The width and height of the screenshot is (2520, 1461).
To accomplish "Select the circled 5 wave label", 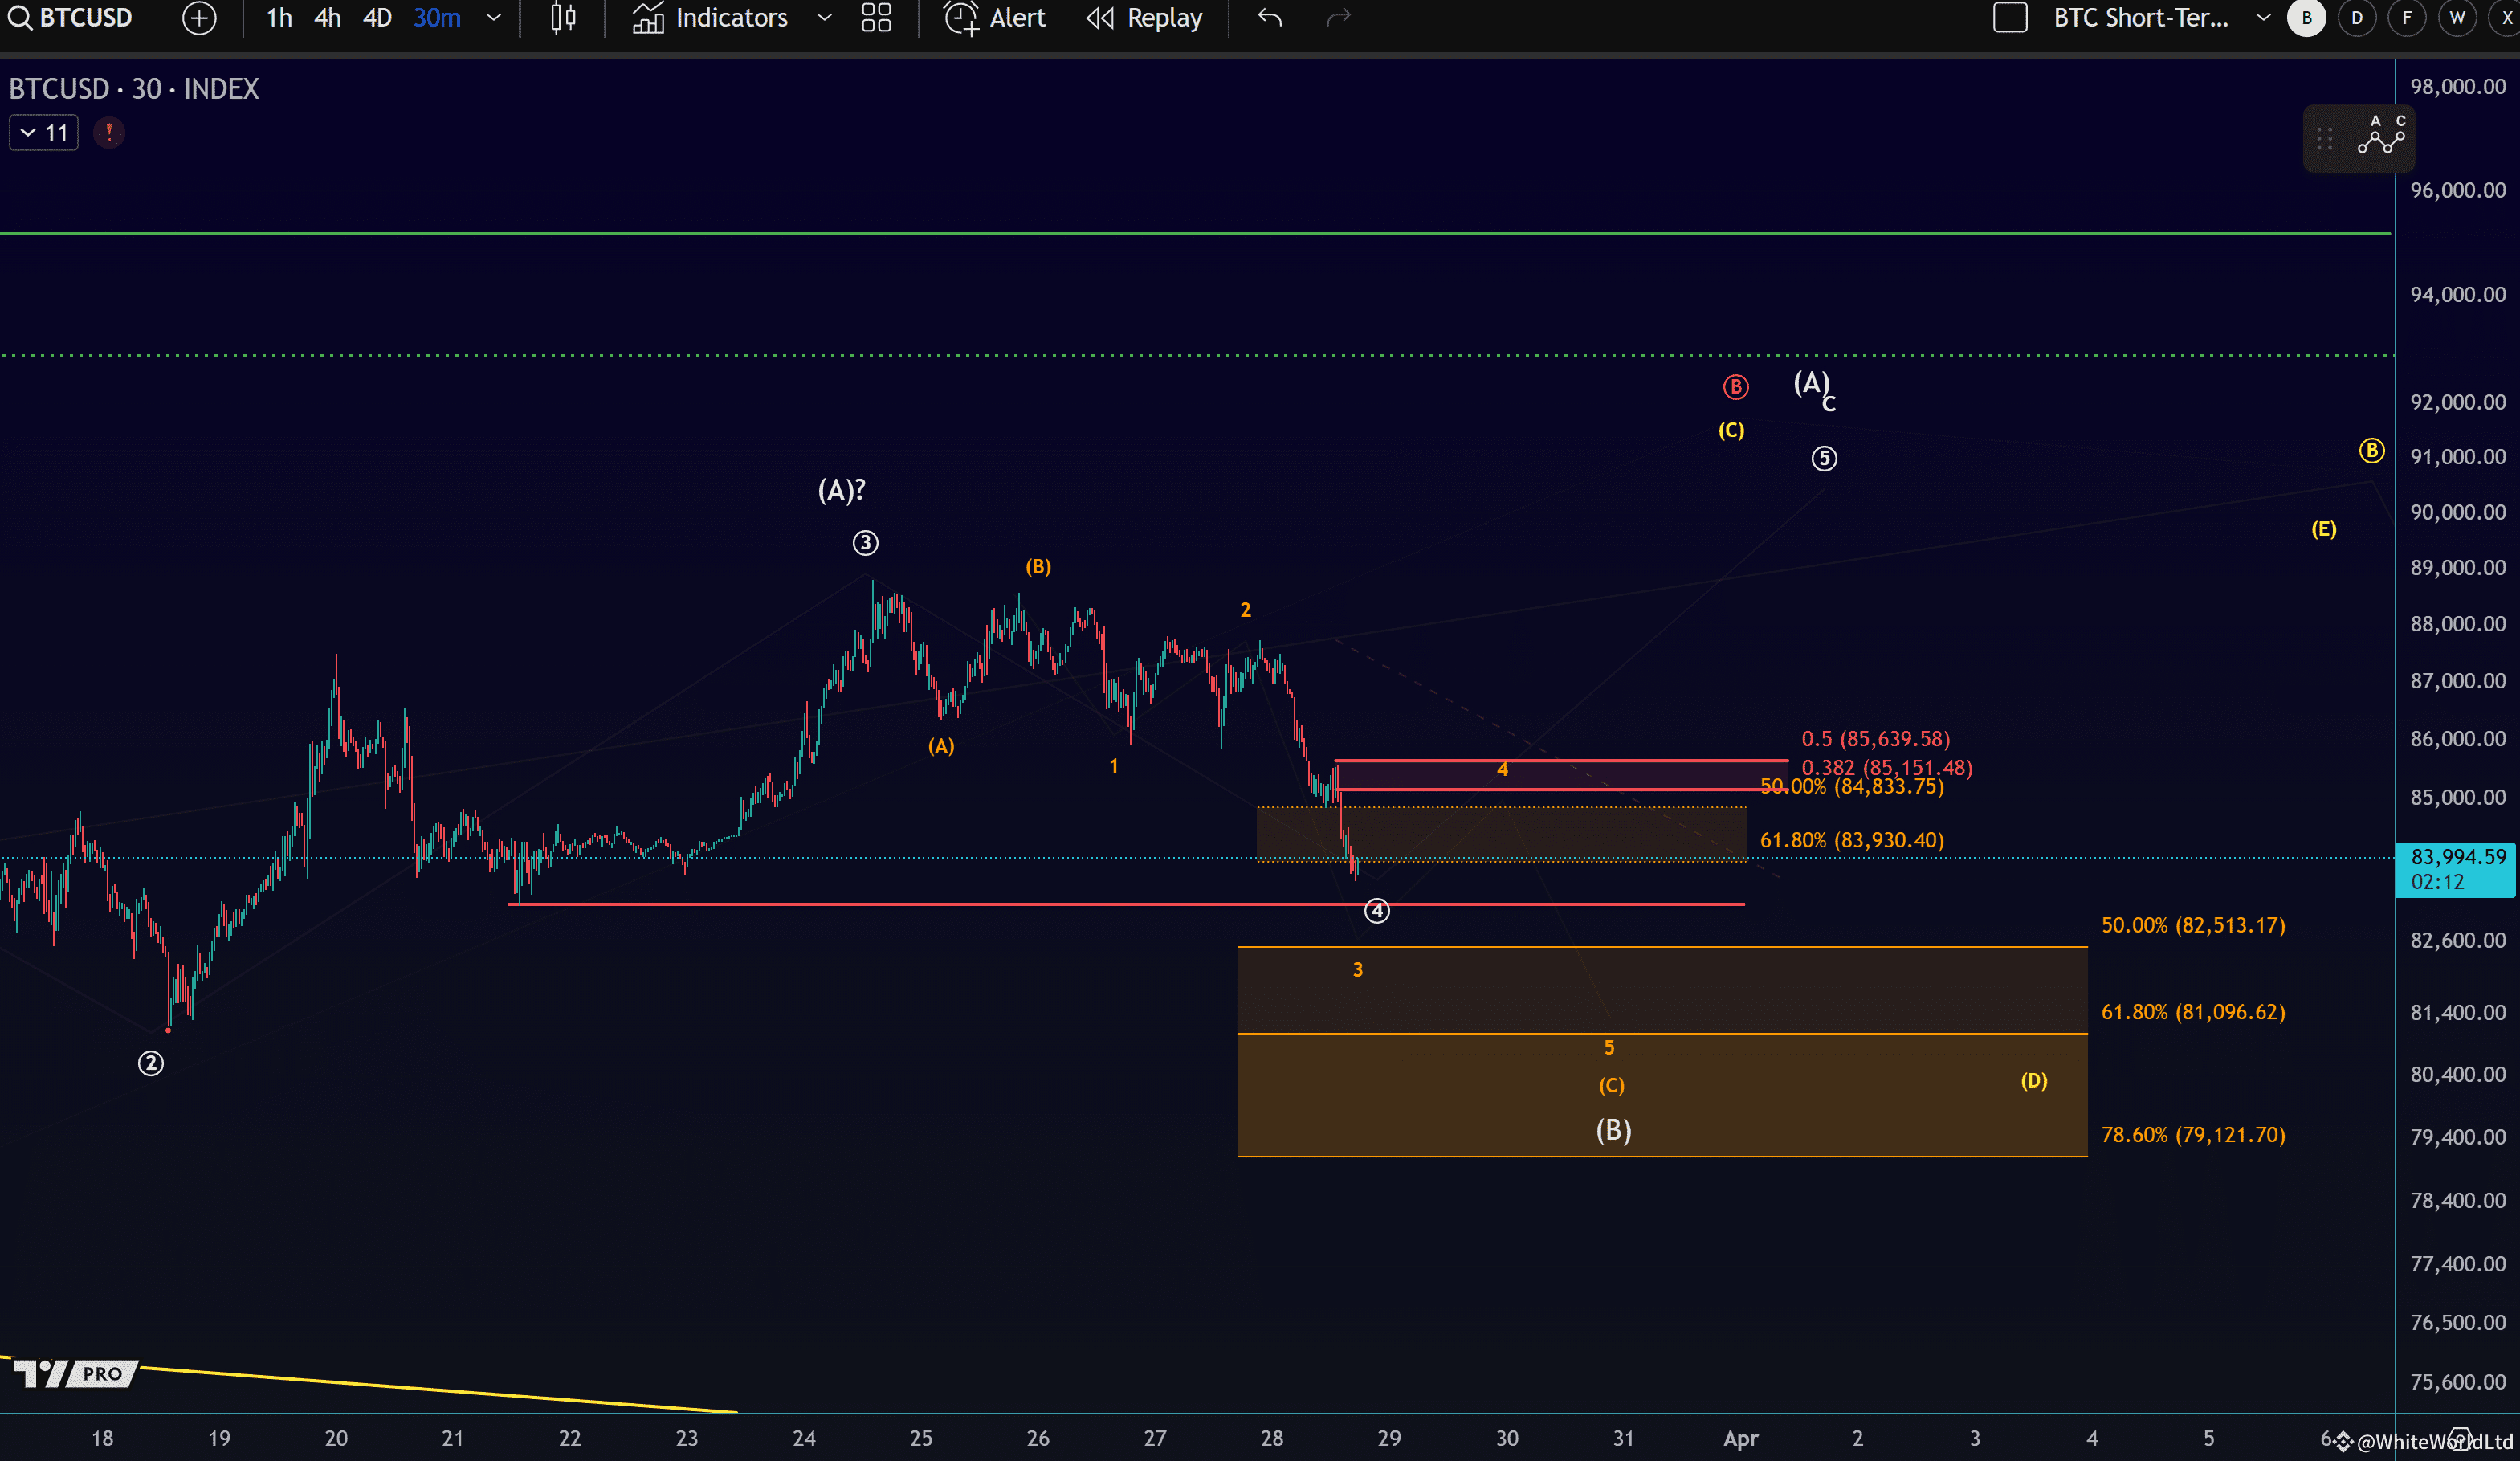I will pyautogui.click(x=1824, y=458).
